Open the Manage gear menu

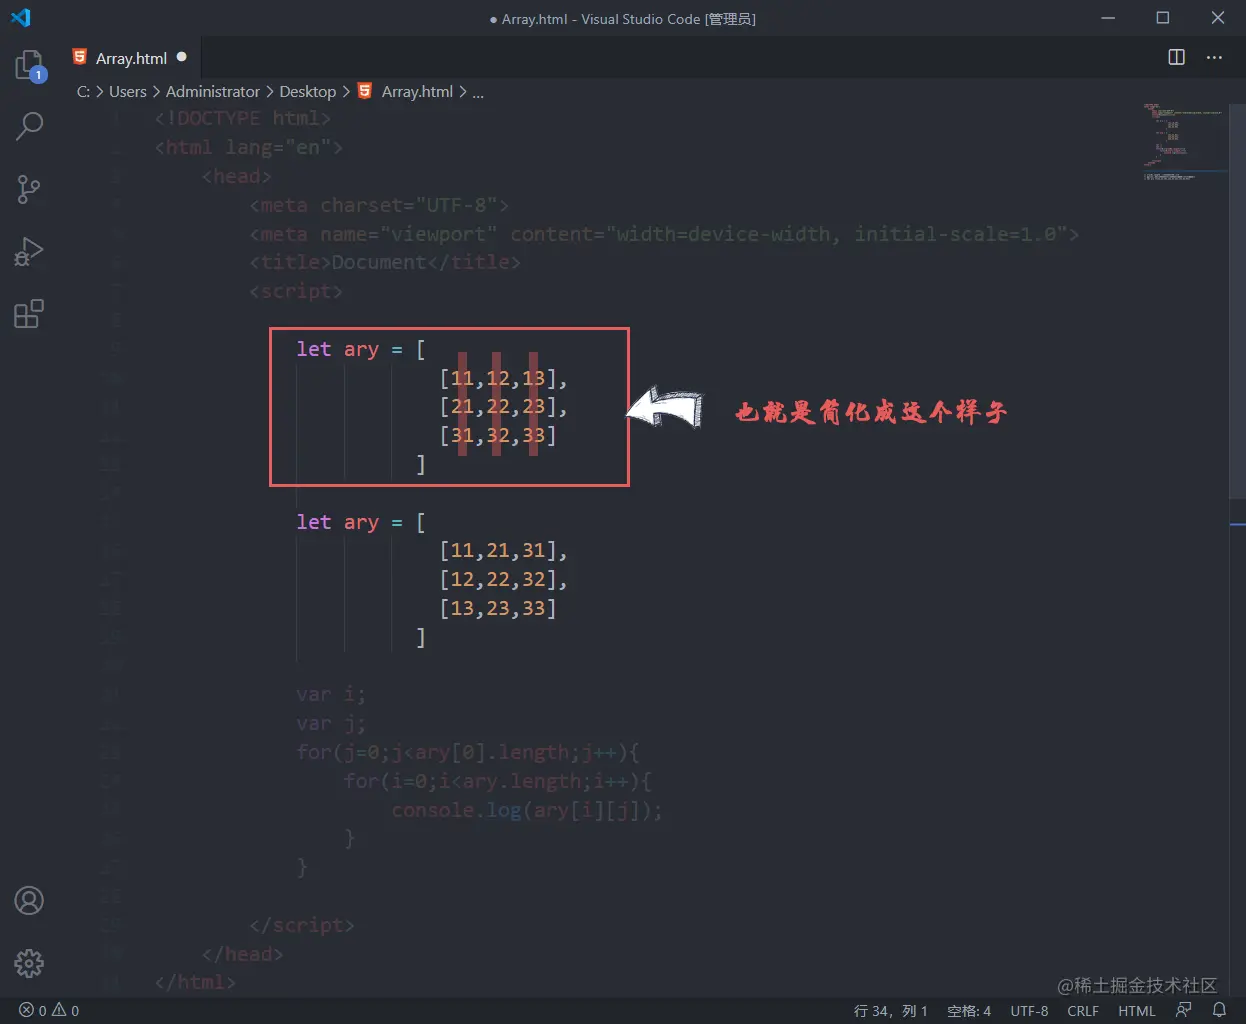(x=29, y=963)
